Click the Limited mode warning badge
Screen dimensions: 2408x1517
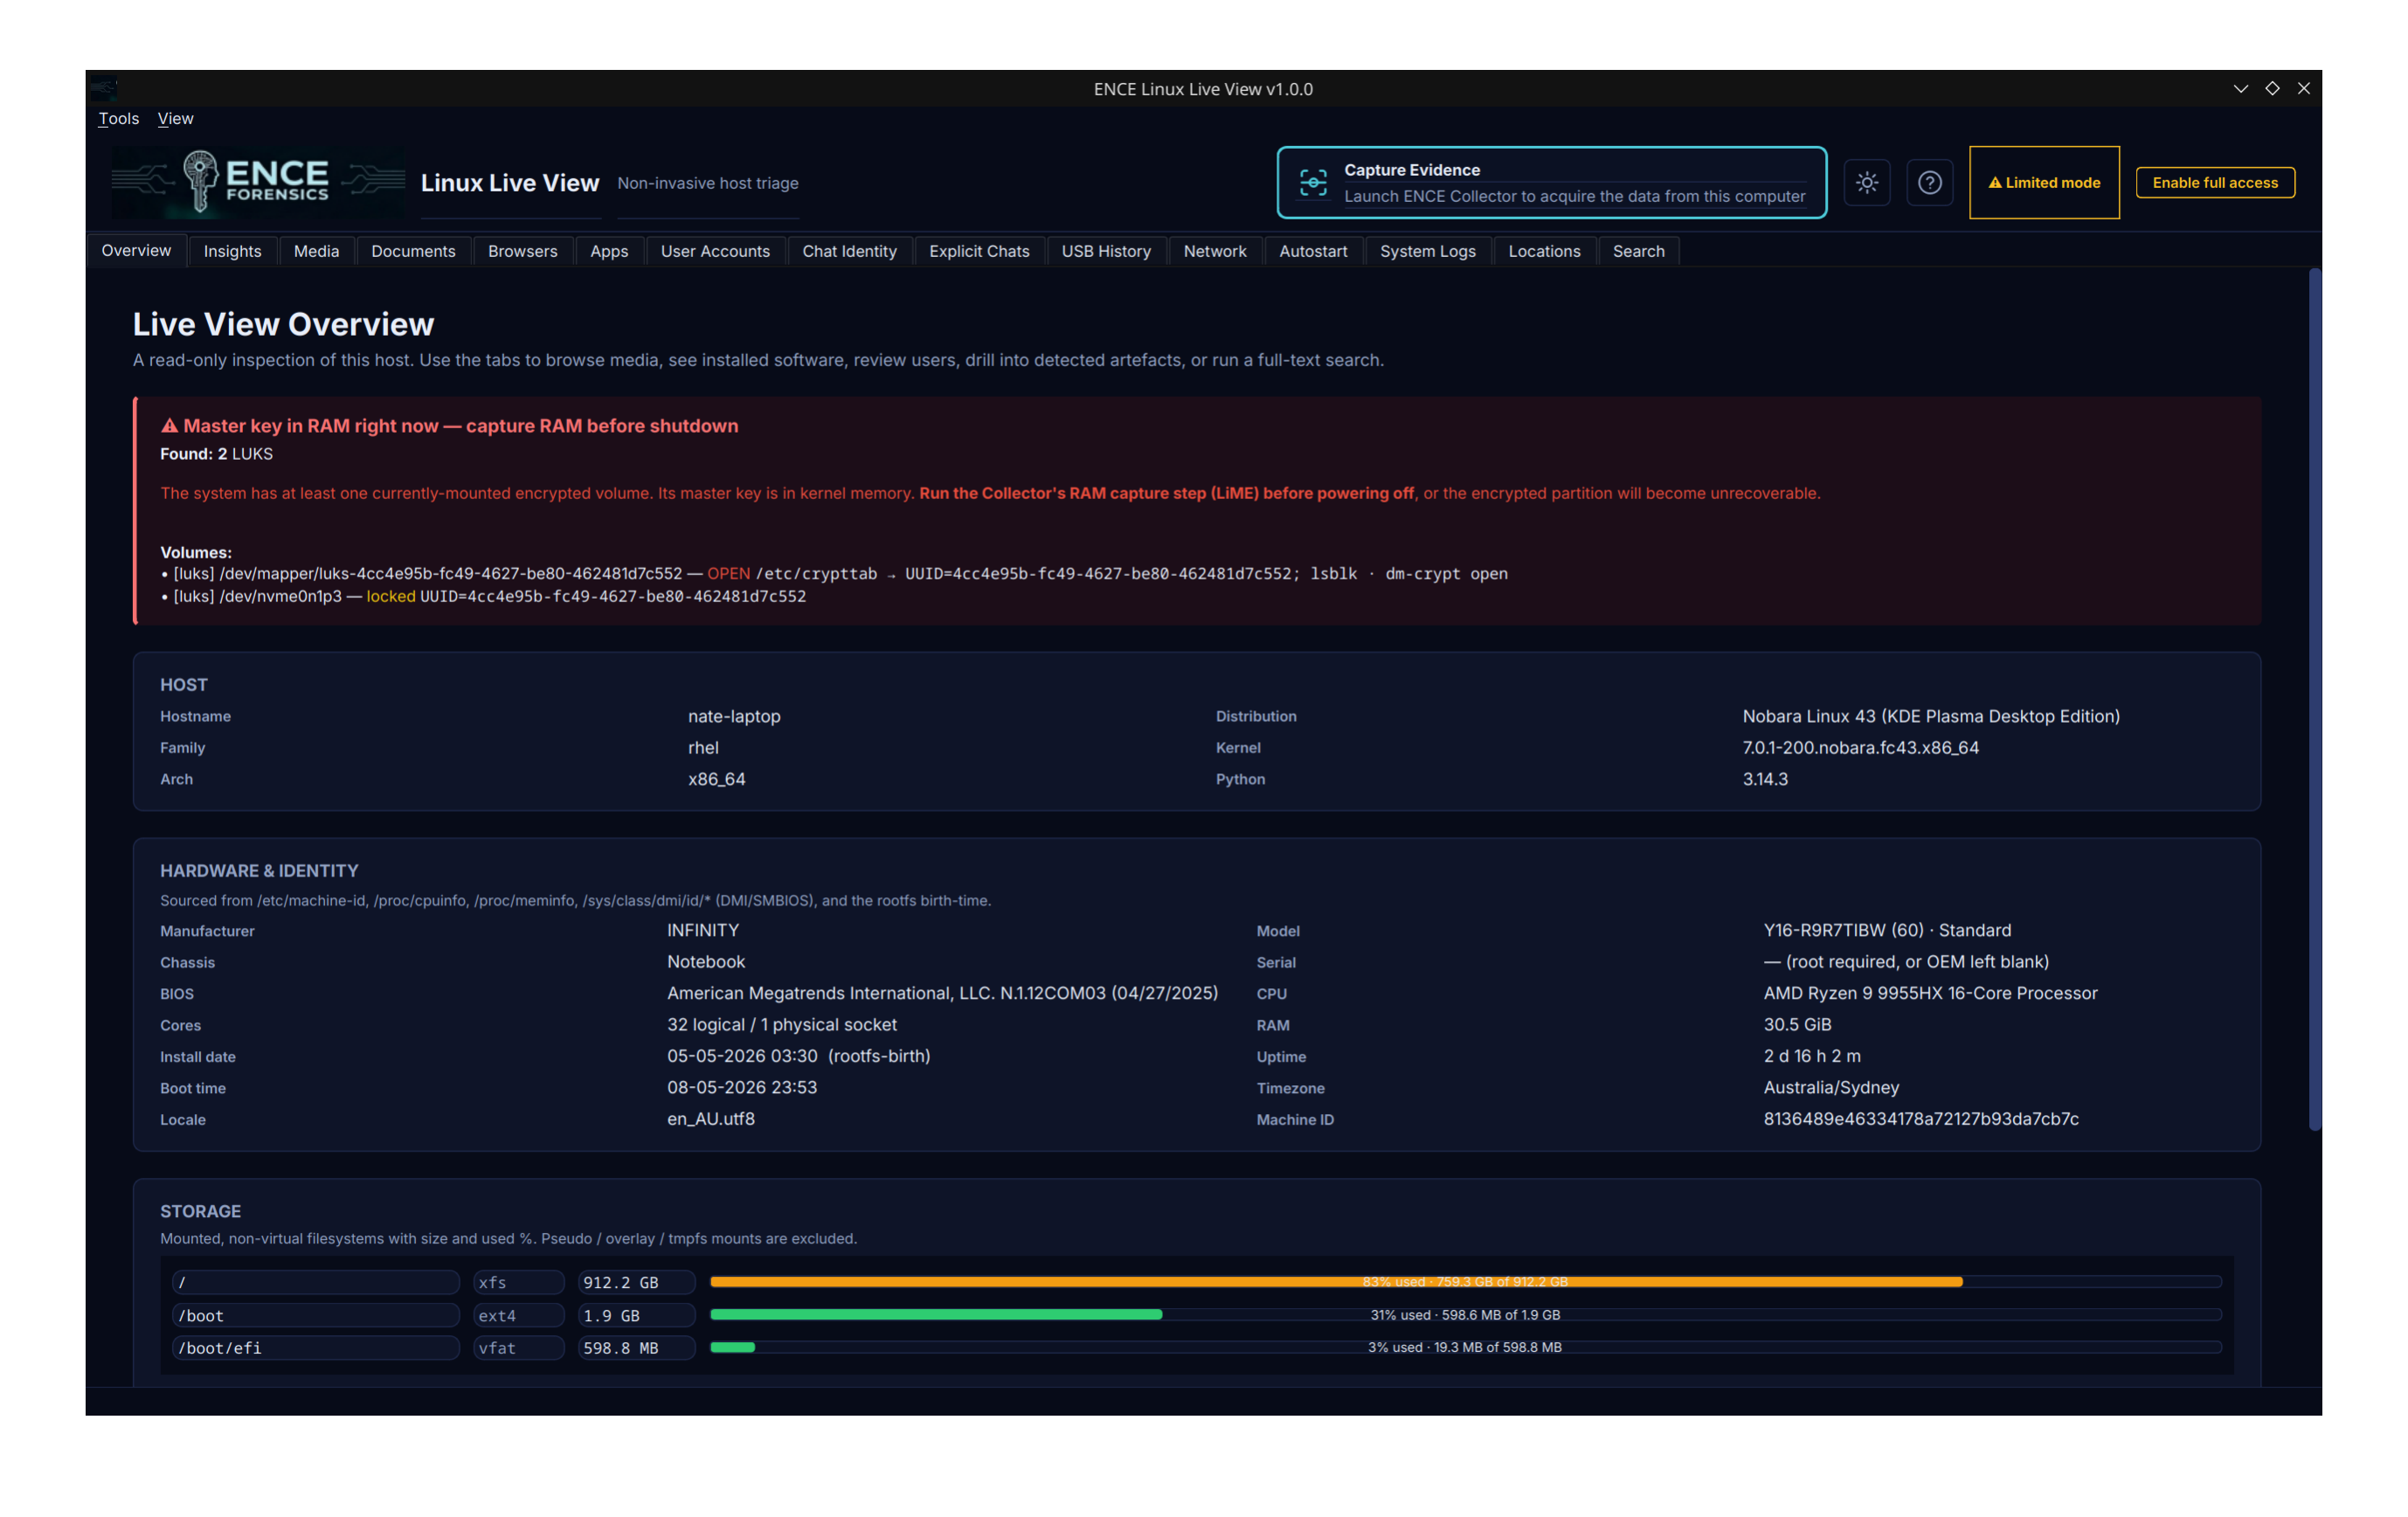point(2044,183)
